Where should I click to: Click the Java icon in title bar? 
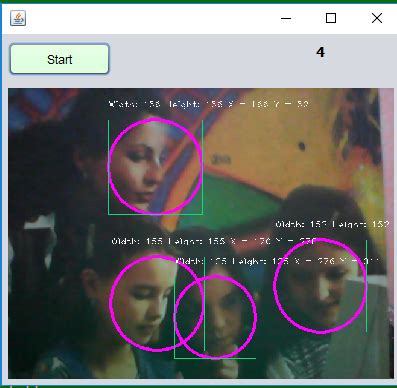click(x=18, y=18)
